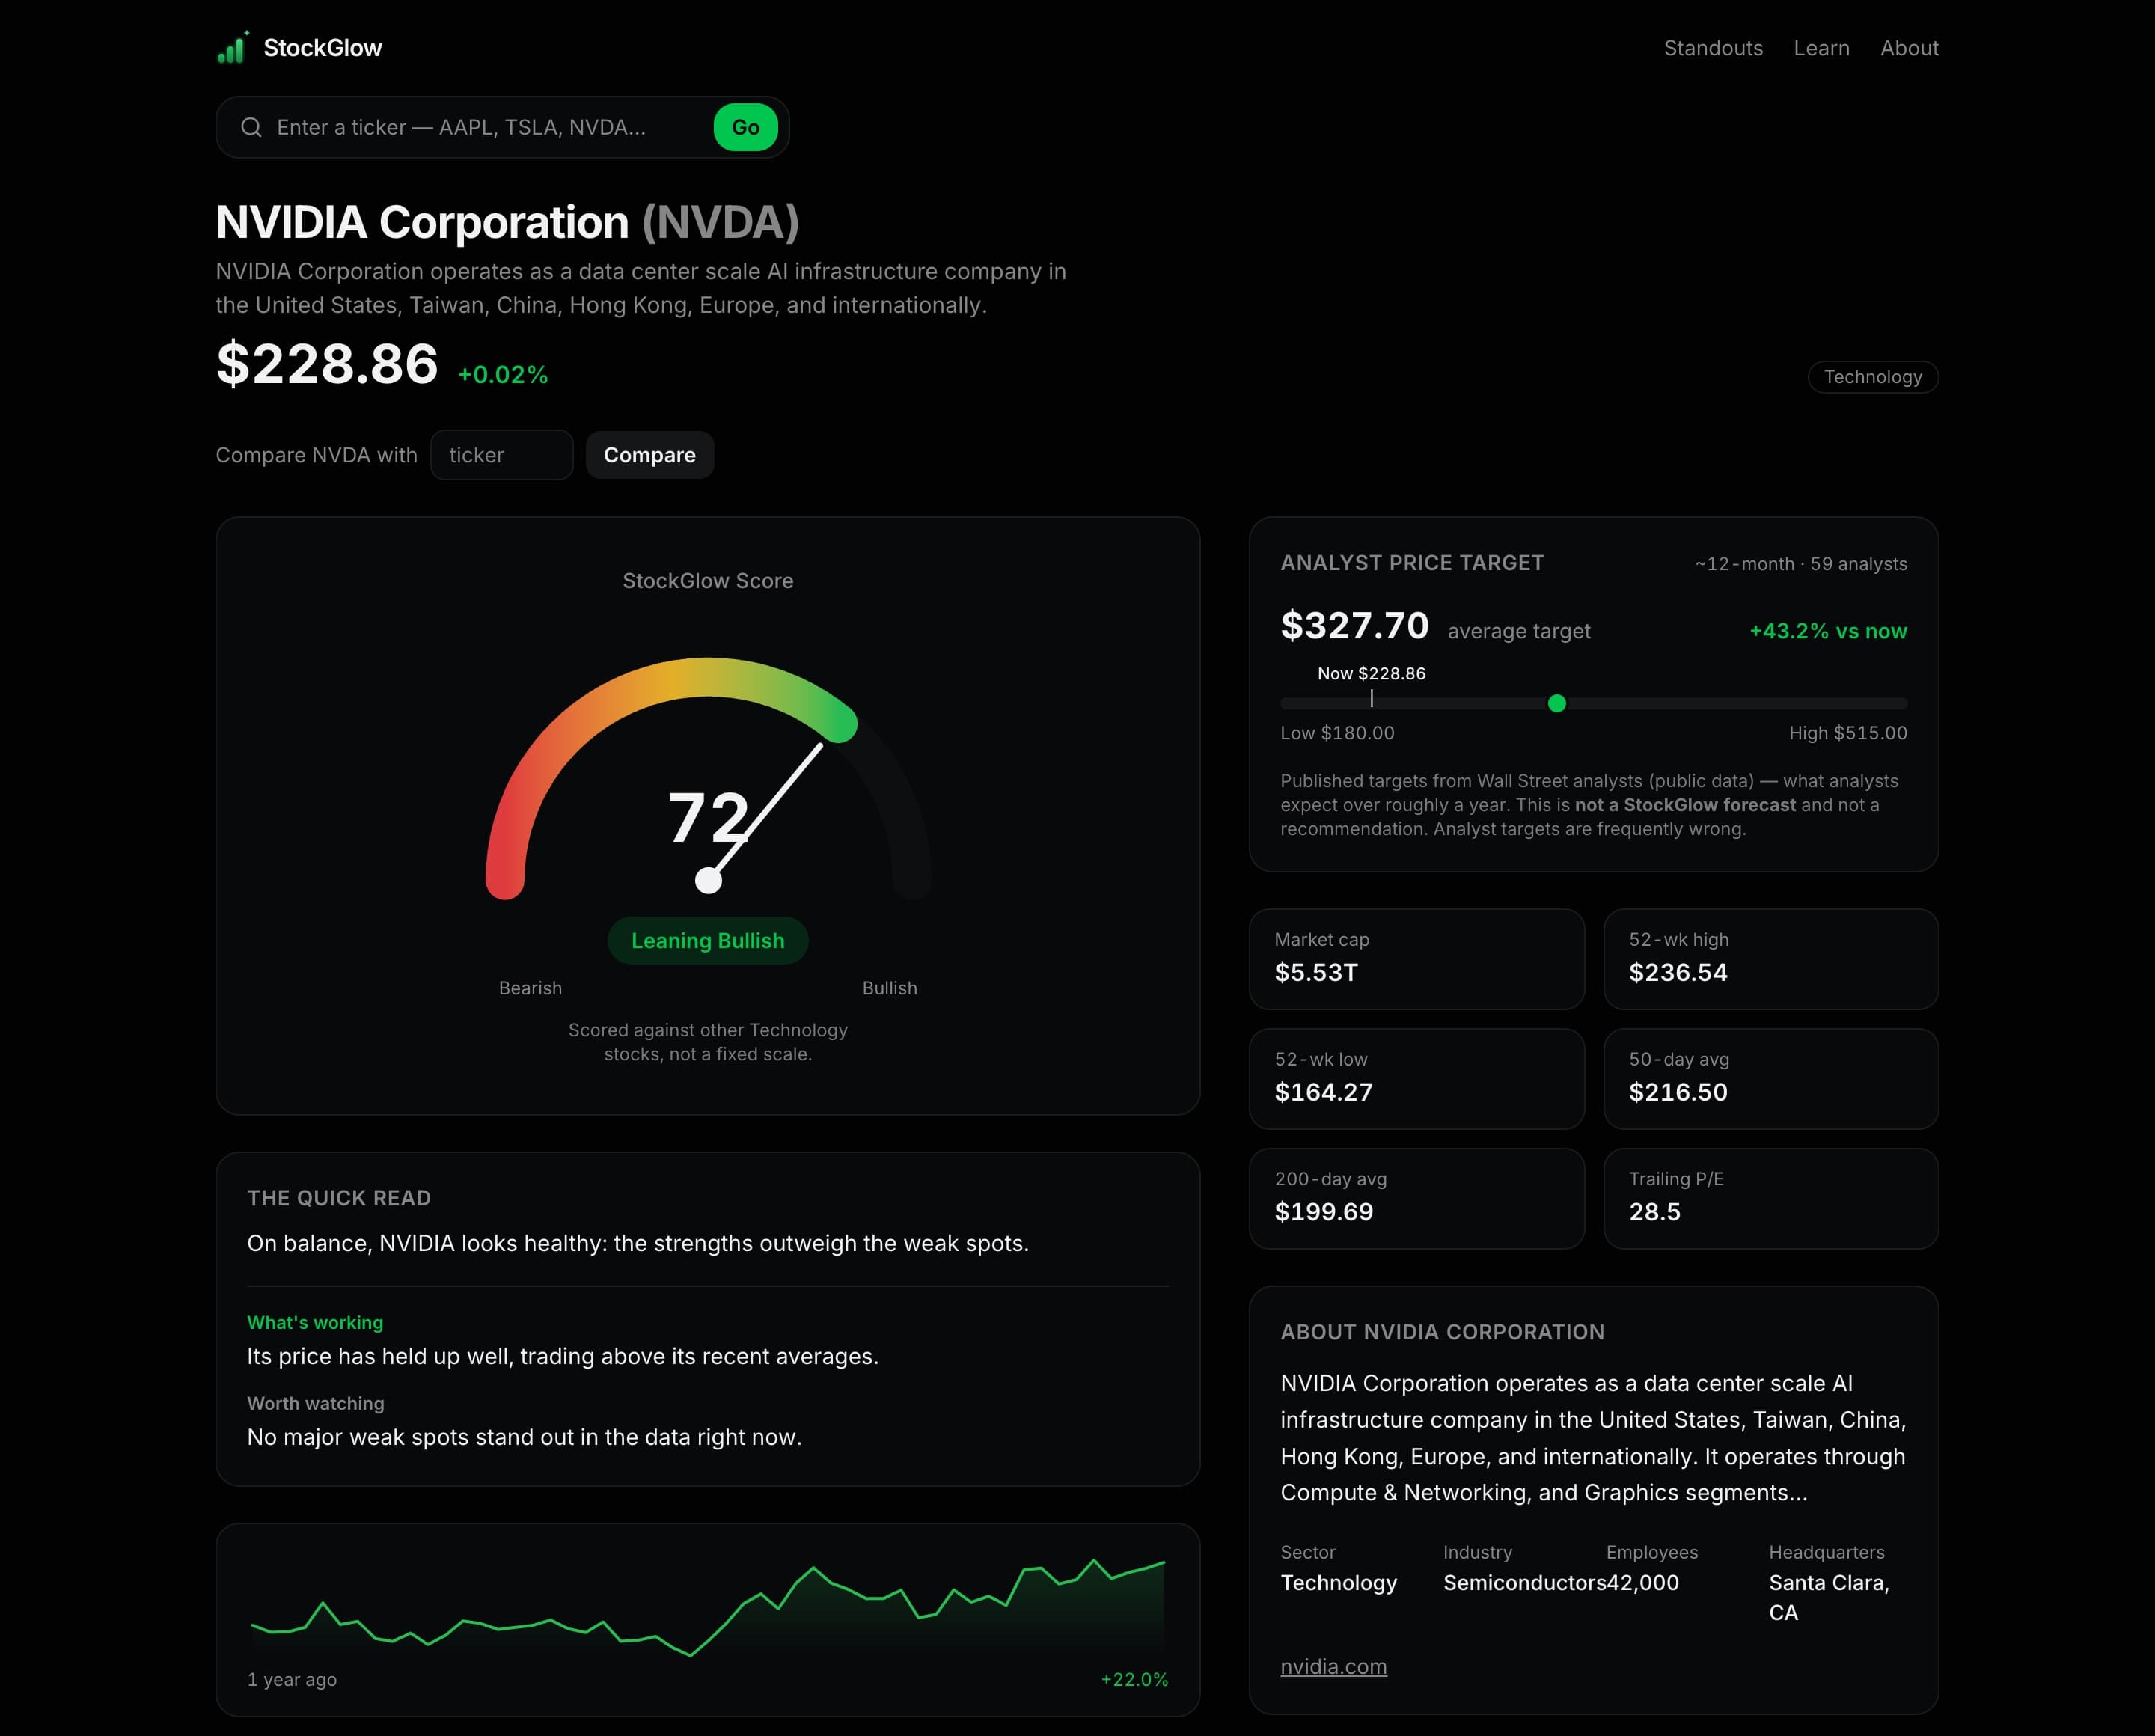Click the 52-wk low $164.27 card

coord(1416,1079)
